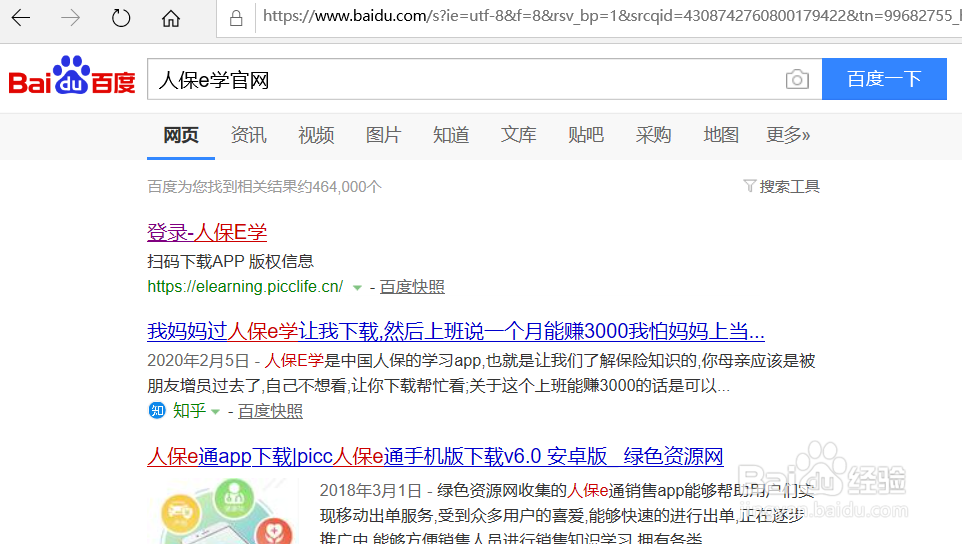Image resolution: width=962 pixels, height=544 pixels.
Task: Open the 图片 tab
Action: pos(383,135)
